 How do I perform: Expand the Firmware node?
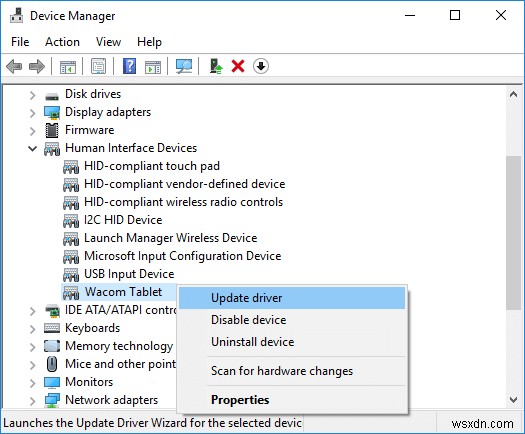[x=32, y=131]
